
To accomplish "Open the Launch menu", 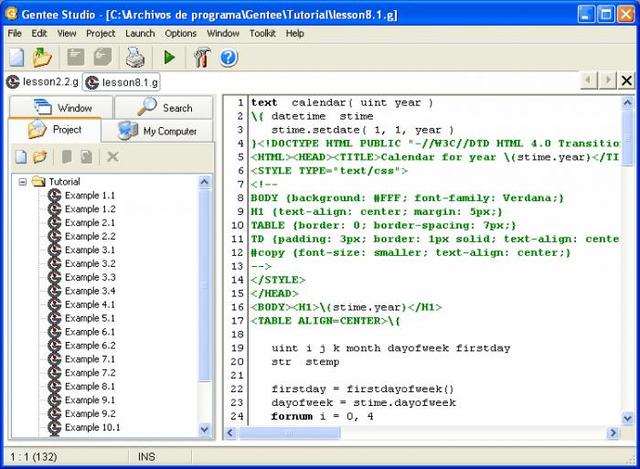I will pyautogui.click(x=140, y=33).
